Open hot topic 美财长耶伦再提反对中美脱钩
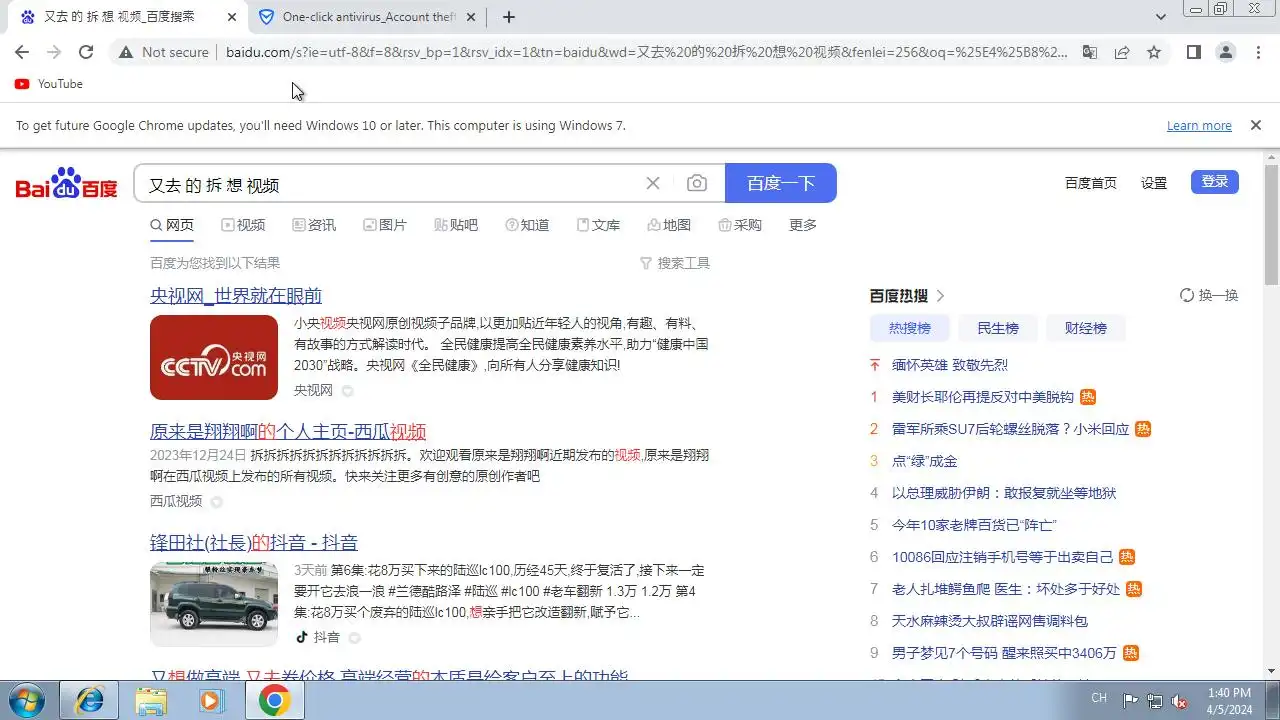 pyautogui.click(x=983, y=397)
